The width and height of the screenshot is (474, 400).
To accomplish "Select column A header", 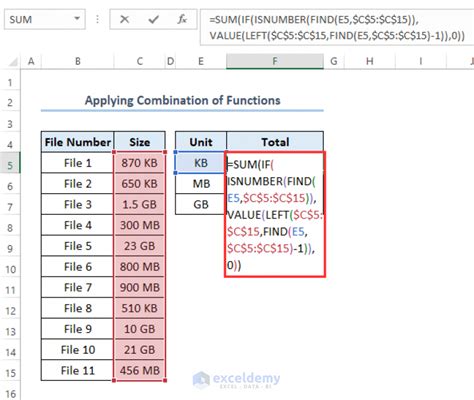I will 31,61.
